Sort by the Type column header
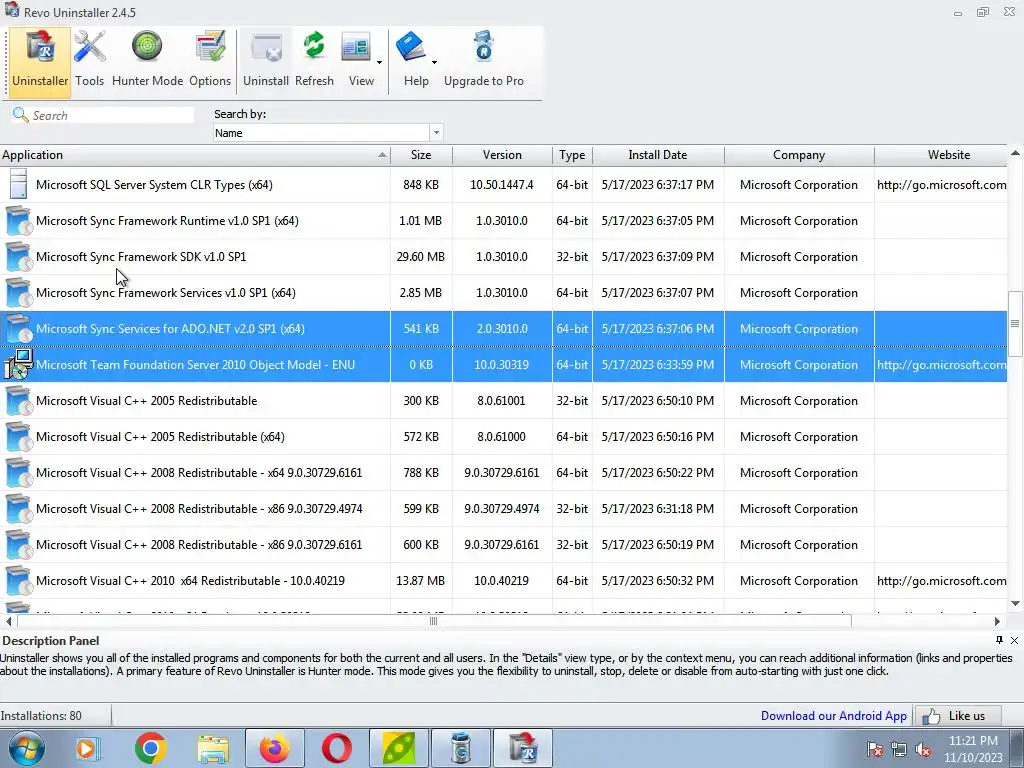 tap(572, 155)
